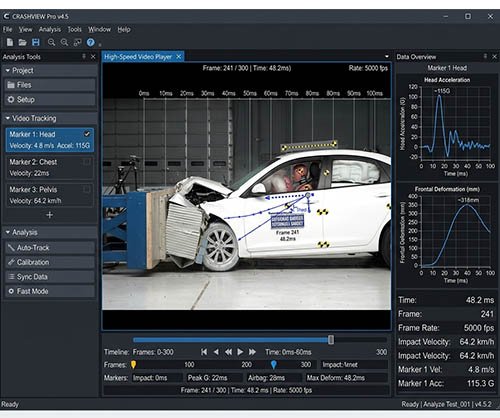Open the Help menu
Viewport: 500px width, 418px height.
coord(124,29)
